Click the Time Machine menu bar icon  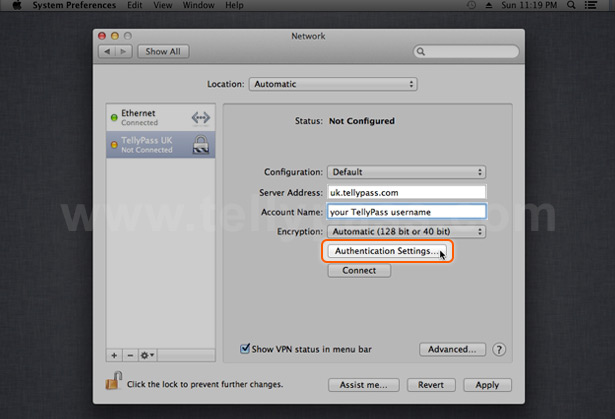[x=471, y=5]
